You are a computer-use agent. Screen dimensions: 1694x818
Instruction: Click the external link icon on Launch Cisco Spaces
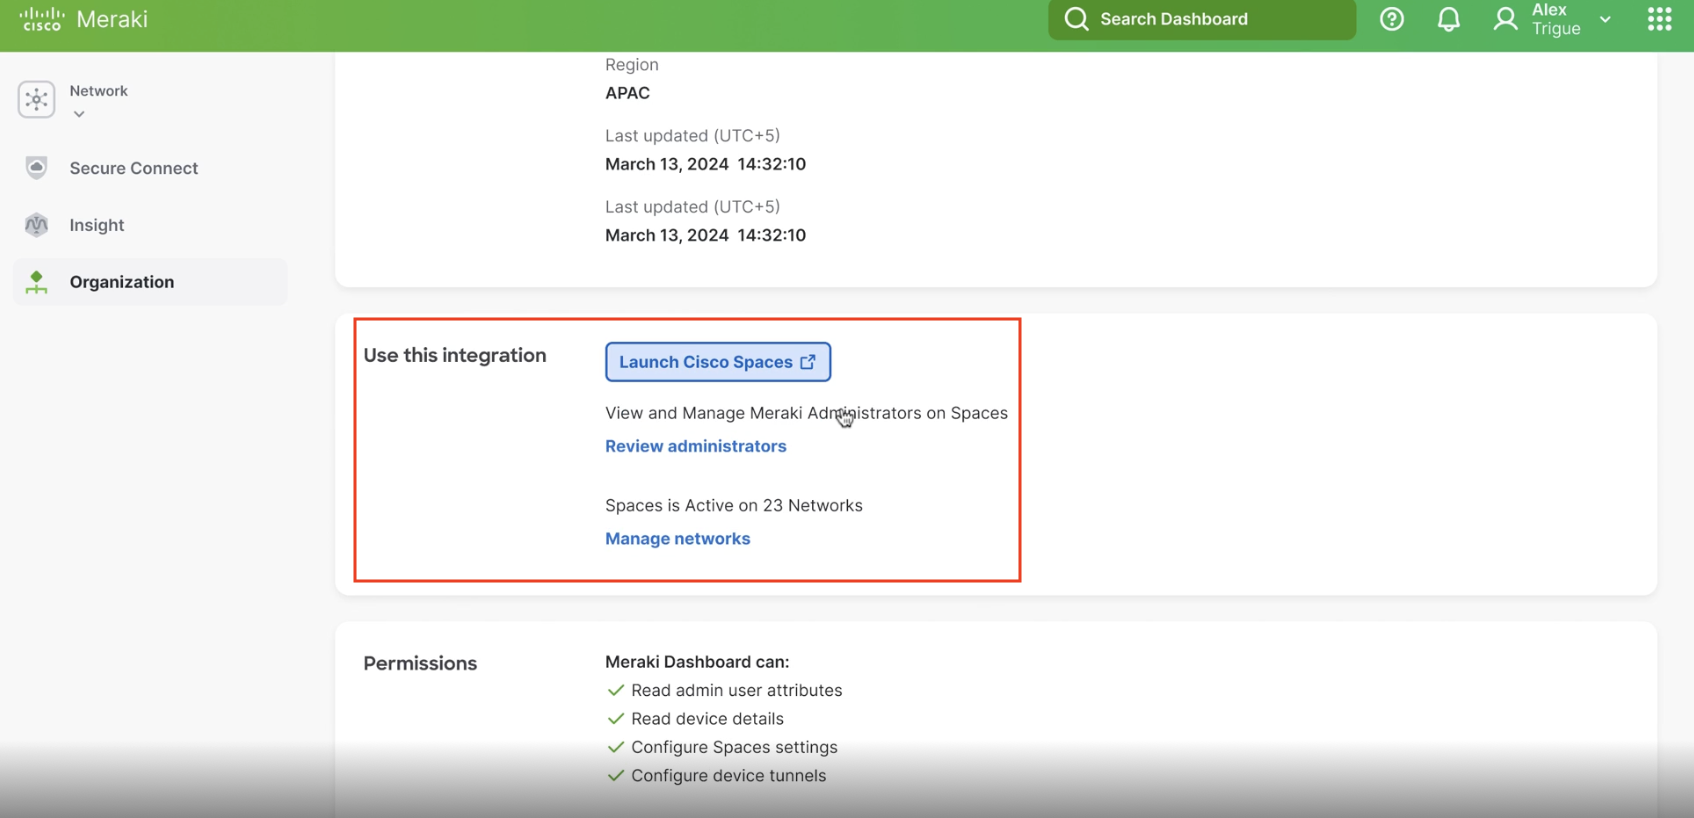[x=808, y=362]
